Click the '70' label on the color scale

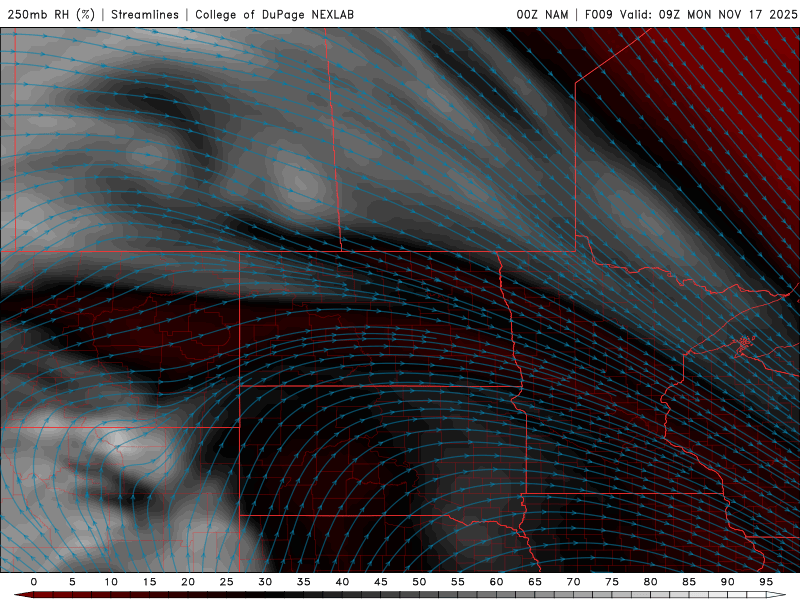point(573,582)
